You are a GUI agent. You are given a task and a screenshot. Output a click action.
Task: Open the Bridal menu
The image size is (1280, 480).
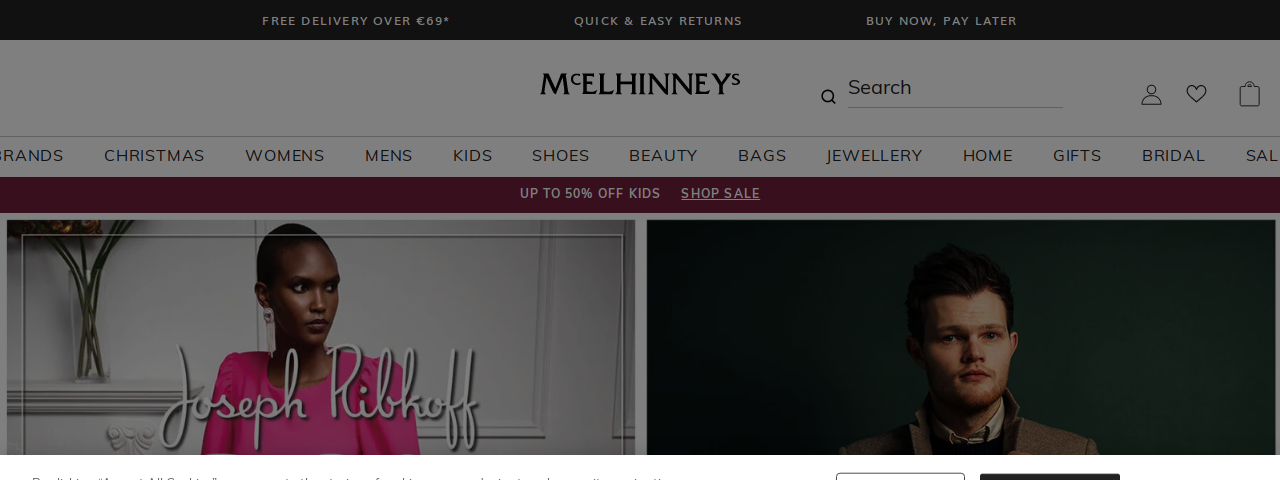pyautogui.click(x=1174, y=156)
